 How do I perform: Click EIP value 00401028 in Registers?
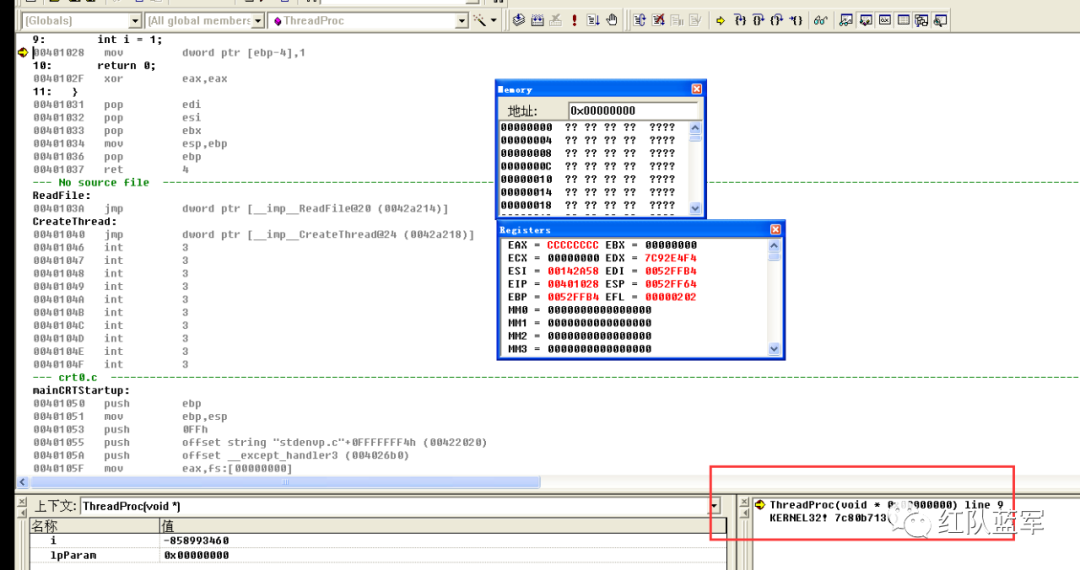pos(572,284)
